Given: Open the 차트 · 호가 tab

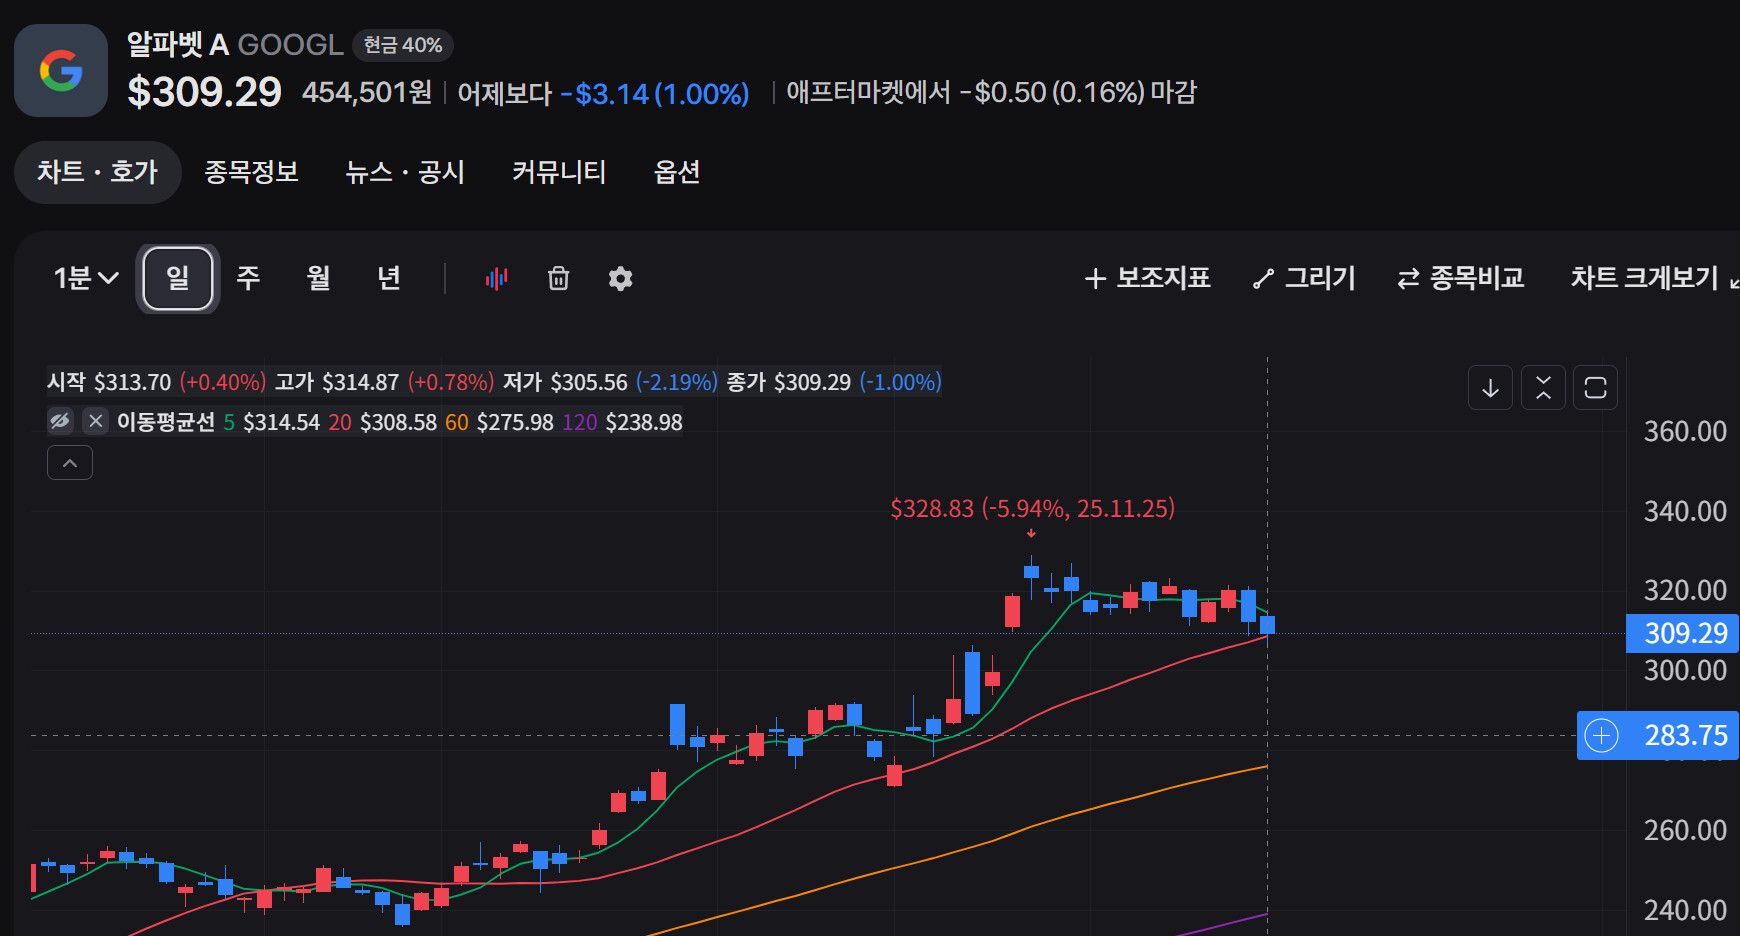Looking at the screenshot, I should [98, 172].
